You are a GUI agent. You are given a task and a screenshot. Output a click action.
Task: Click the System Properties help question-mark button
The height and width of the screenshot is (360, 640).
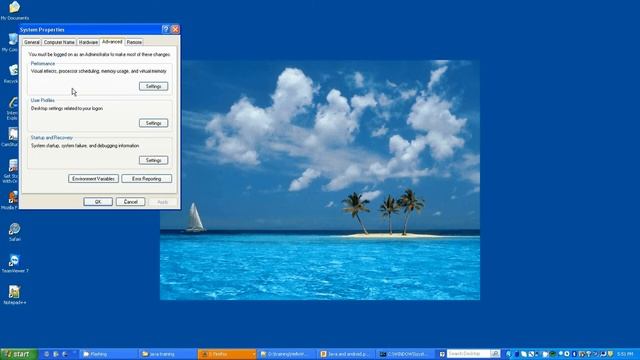(165, 29)
